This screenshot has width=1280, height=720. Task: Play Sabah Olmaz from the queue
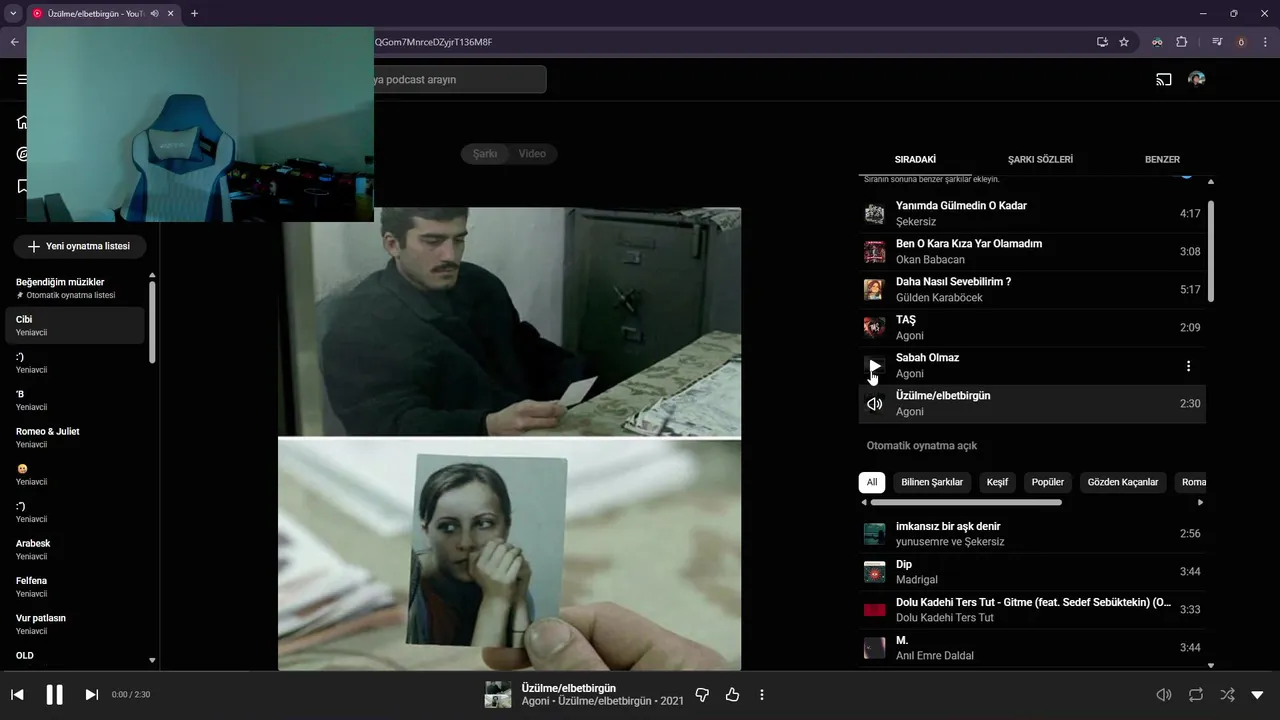(x=875, y=366)
